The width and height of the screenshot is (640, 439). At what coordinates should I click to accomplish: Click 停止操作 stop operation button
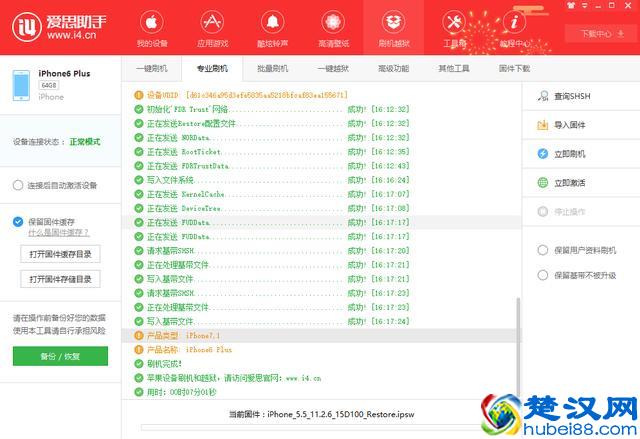(581, 212)
